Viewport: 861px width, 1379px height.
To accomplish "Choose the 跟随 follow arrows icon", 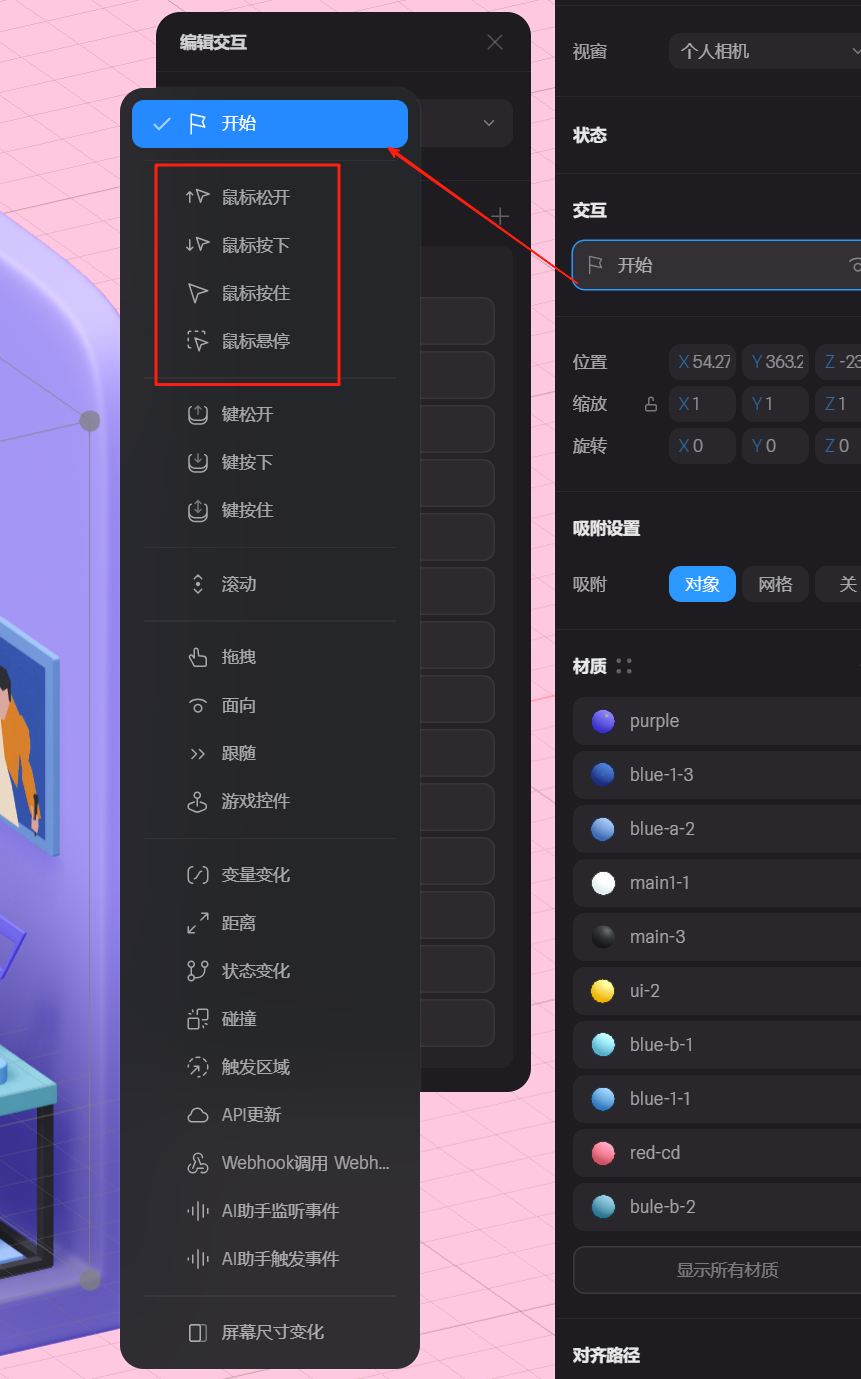I will click(198, 754).
